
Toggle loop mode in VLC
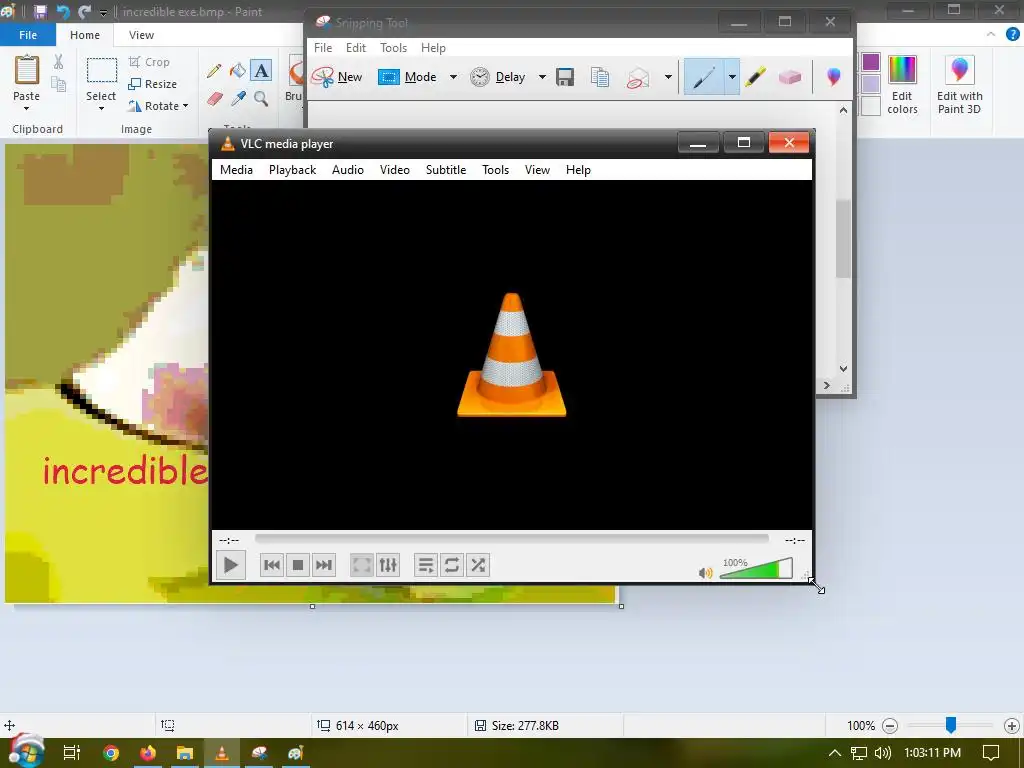click(451, 565)
